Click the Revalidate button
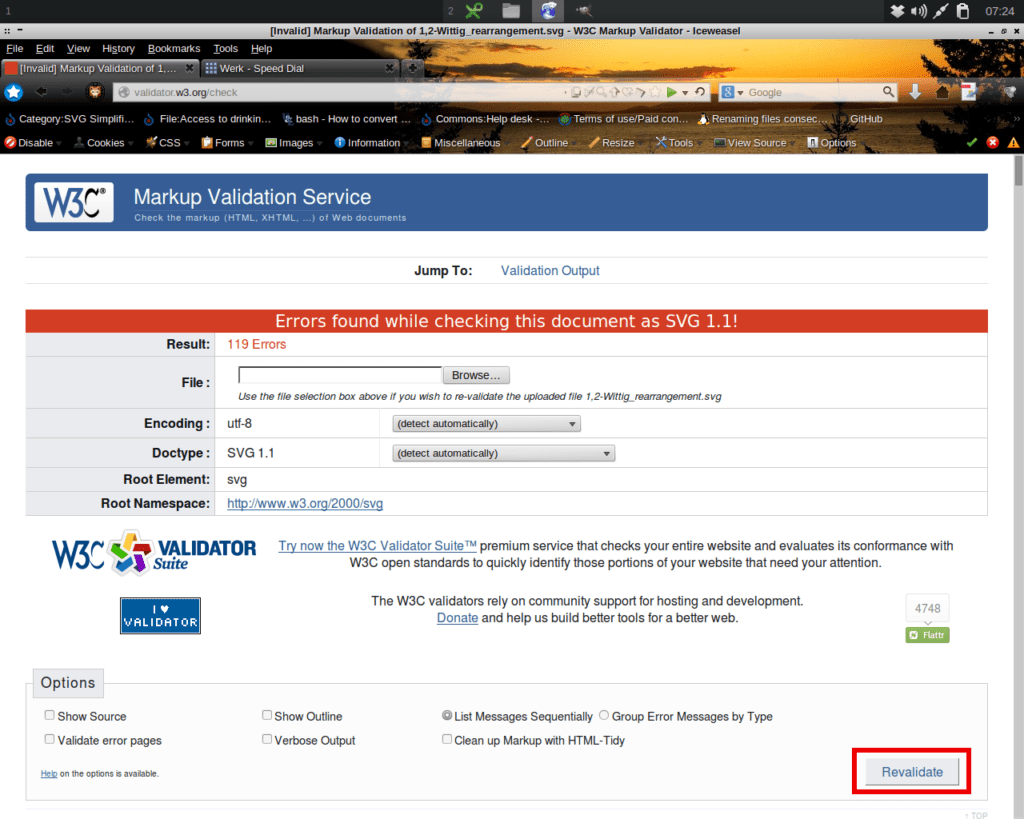The image size is (1024, 819). coord(910,771)
